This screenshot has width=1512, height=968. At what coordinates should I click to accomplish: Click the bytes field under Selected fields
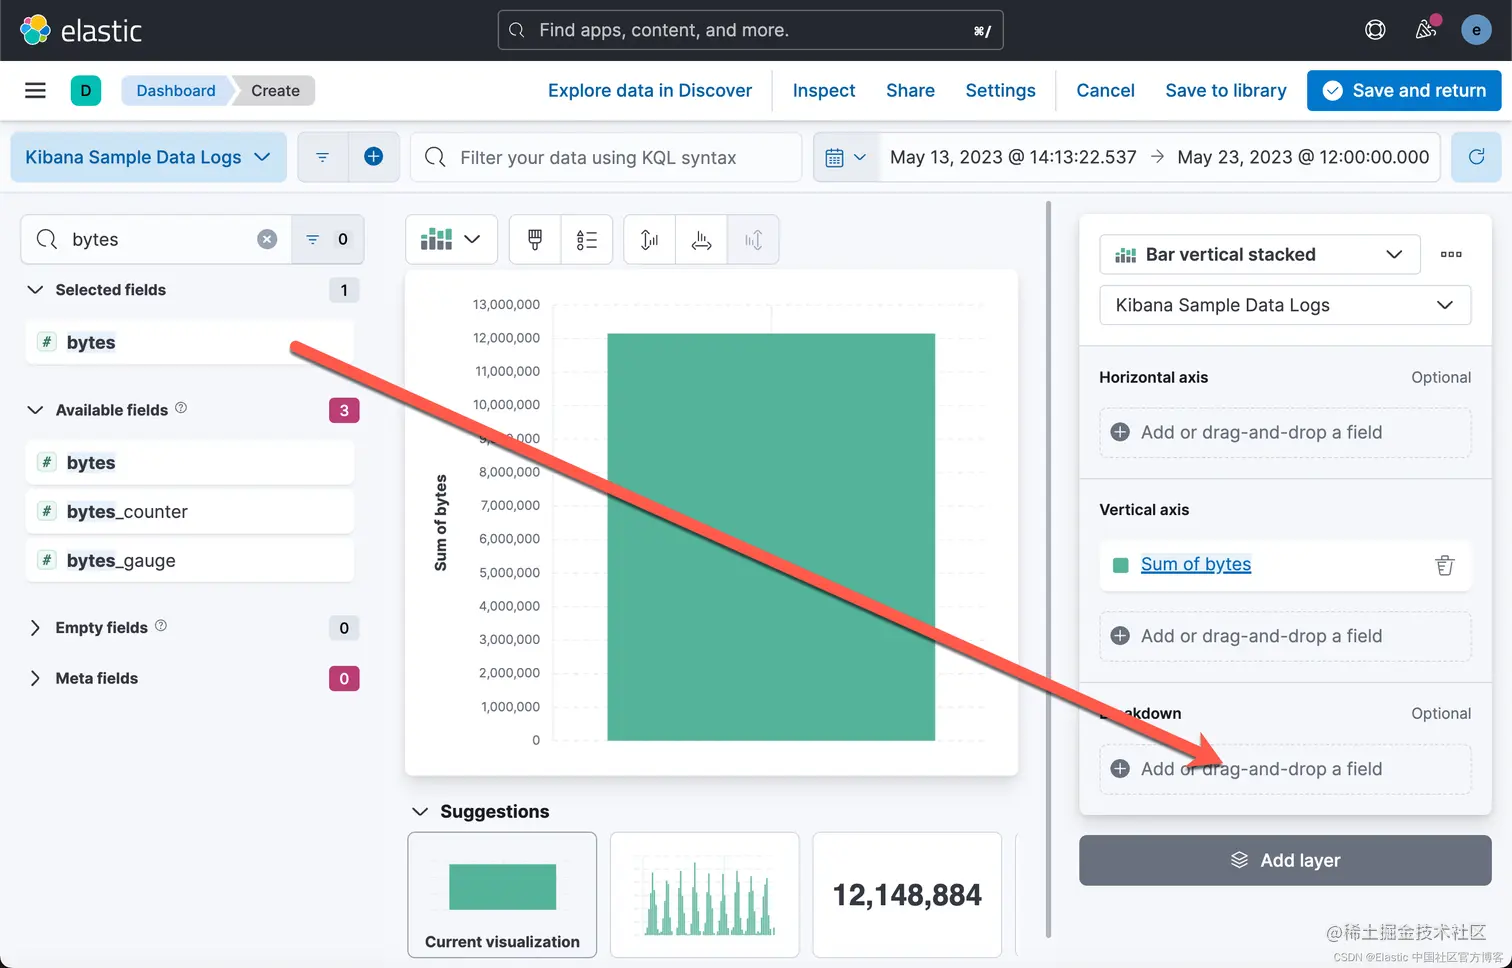tap(190, 342)
